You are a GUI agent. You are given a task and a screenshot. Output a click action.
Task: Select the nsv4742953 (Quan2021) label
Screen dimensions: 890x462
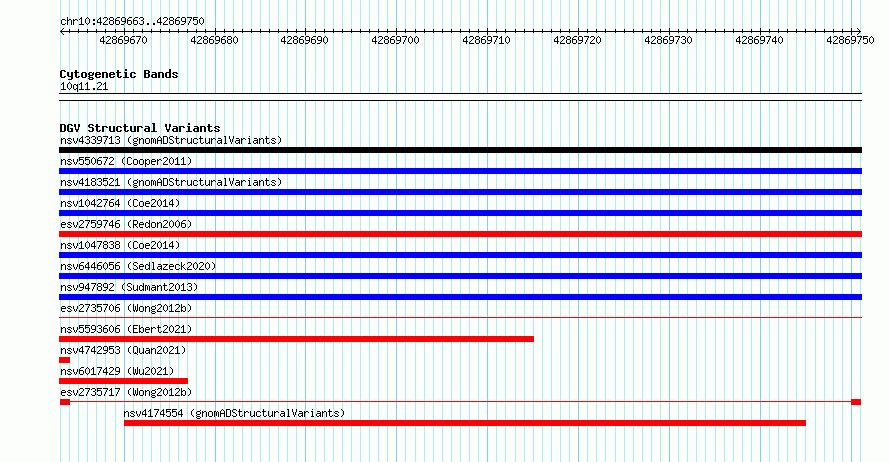(x=123, y=350)
